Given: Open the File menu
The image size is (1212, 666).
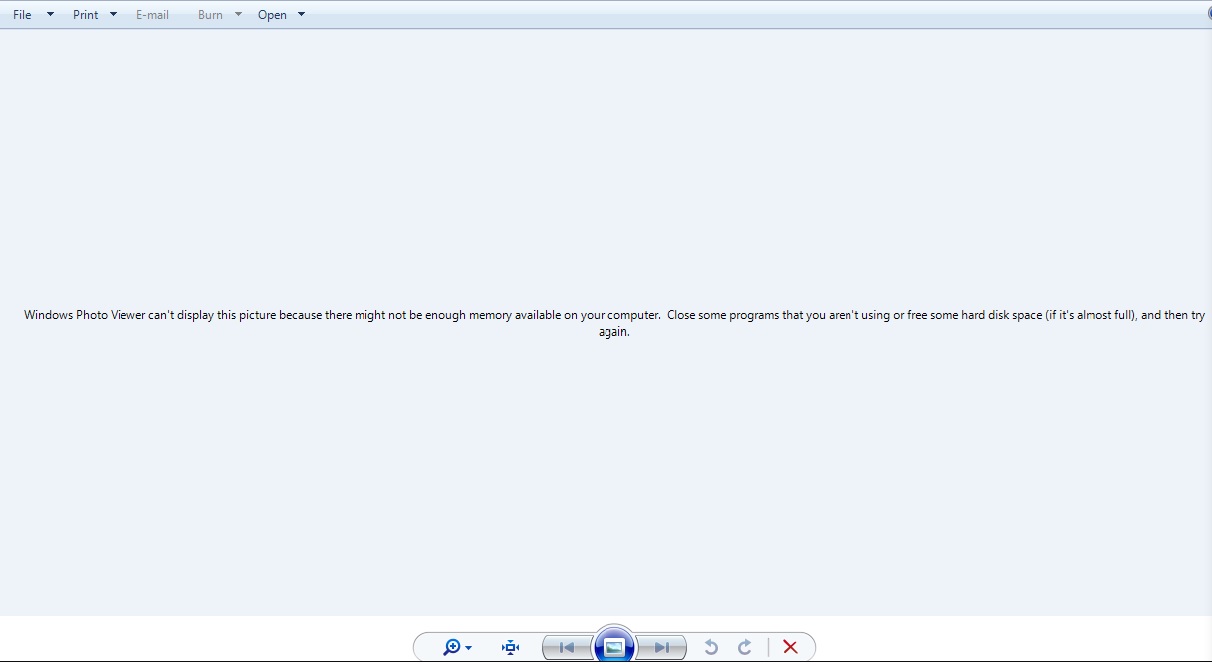Looking at the screenshot, I should point(21,14).
